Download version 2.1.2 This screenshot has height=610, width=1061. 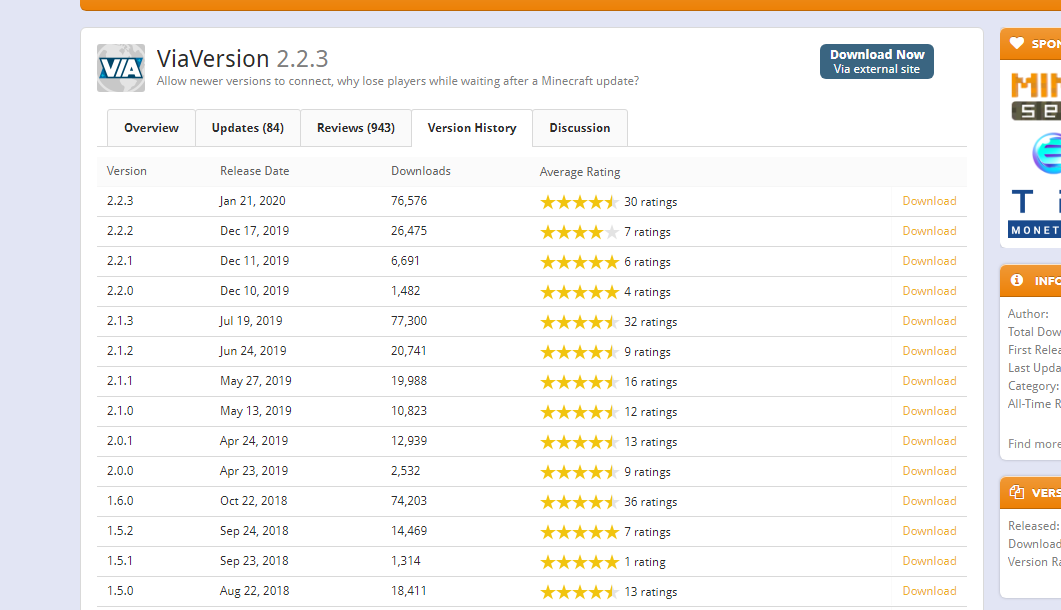pyautogui.click(x=929, y=351)
